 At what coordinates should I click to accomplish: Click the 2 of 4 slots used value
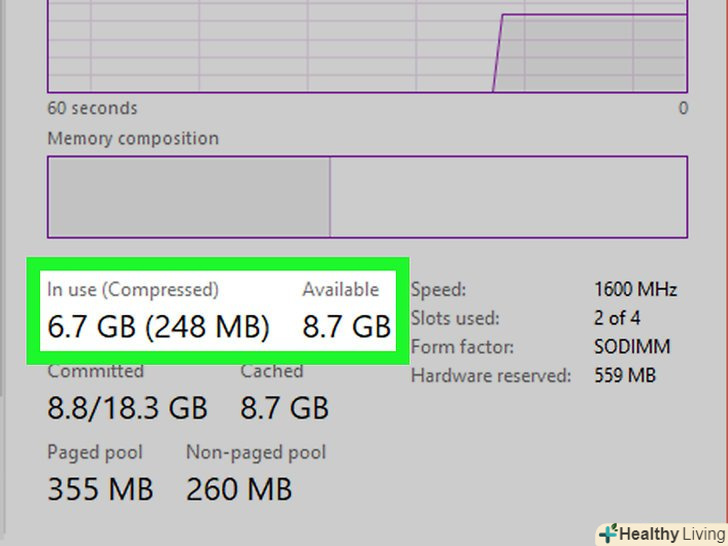(617, 318)
